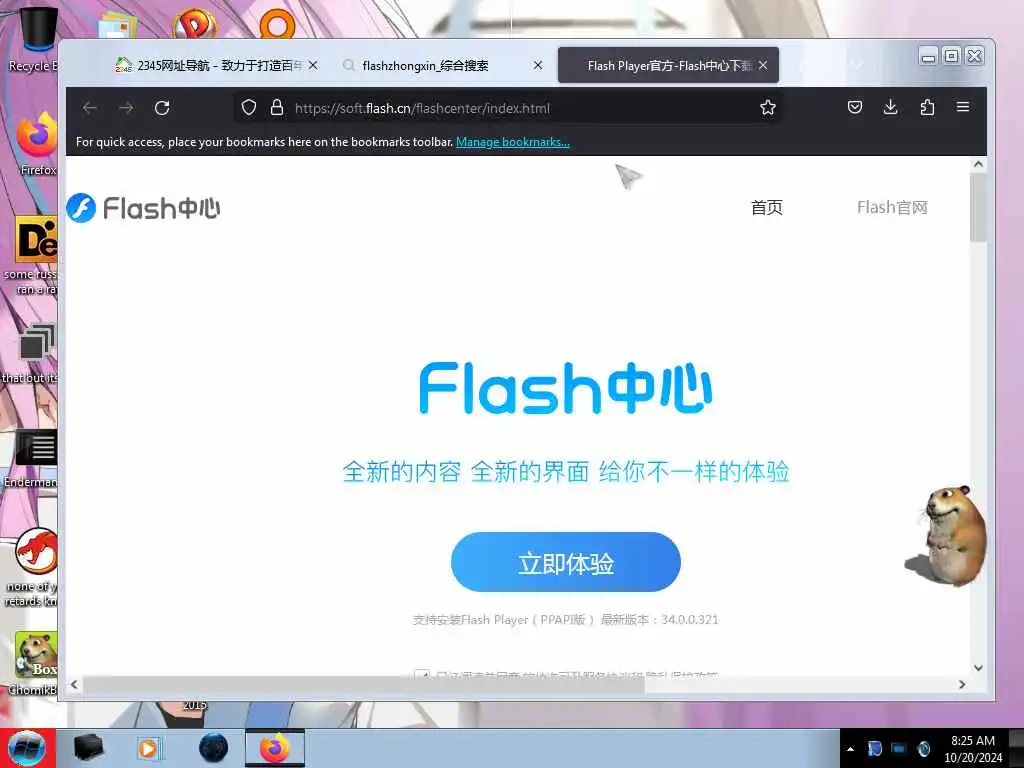Open the tracking protection shield icon
Screen dimensions: 1024x768
point(249,108)
